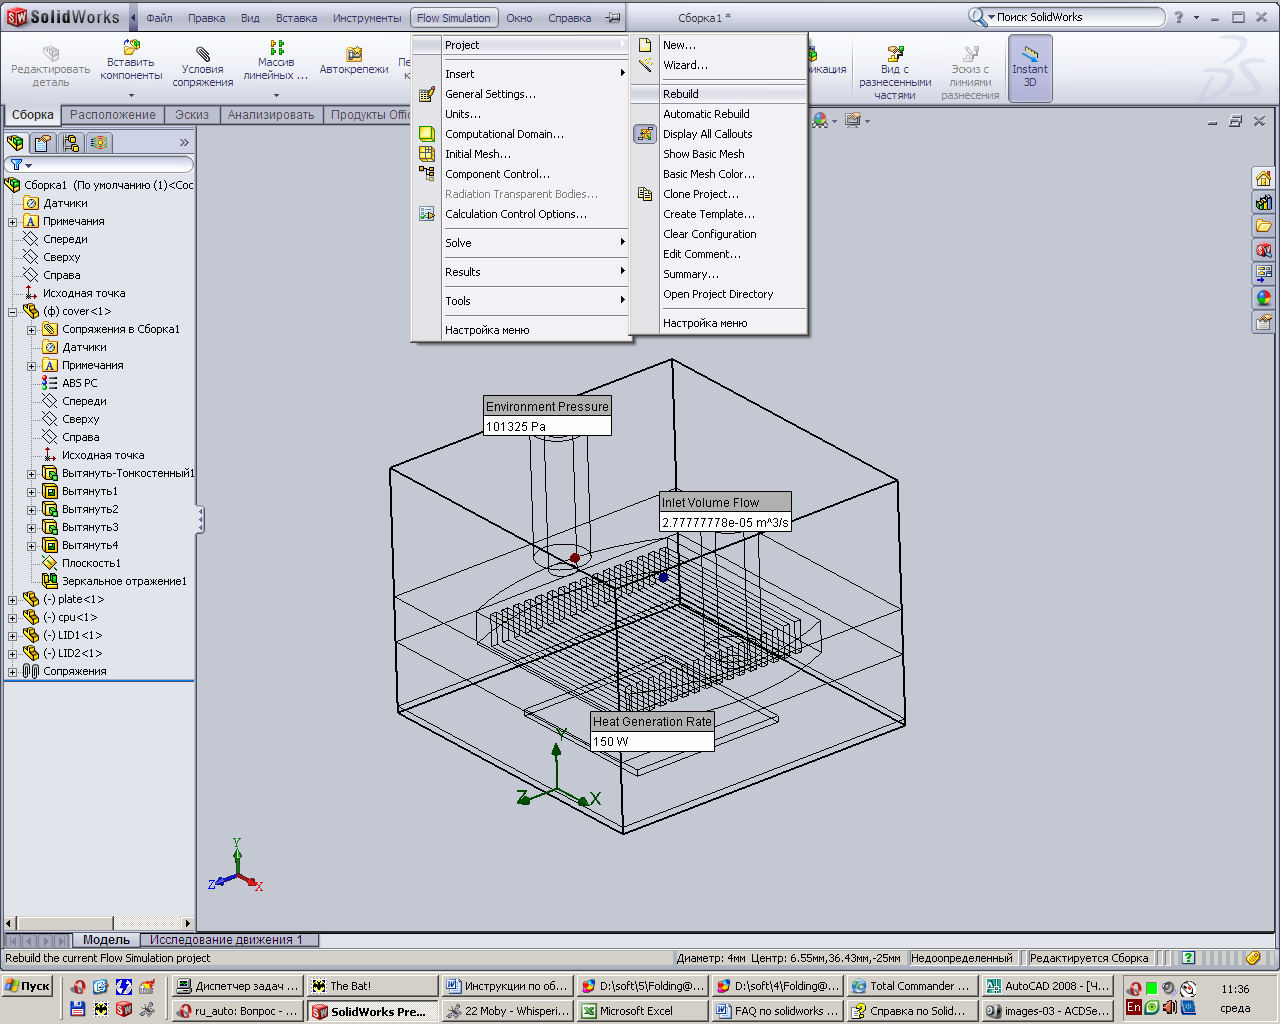Image resolution: width=1280 pixels, height=1024 pixels.
Task: Open dropdown arrow under Вставить компоненты
Action: pyautogui.click(x=131, y=95)
